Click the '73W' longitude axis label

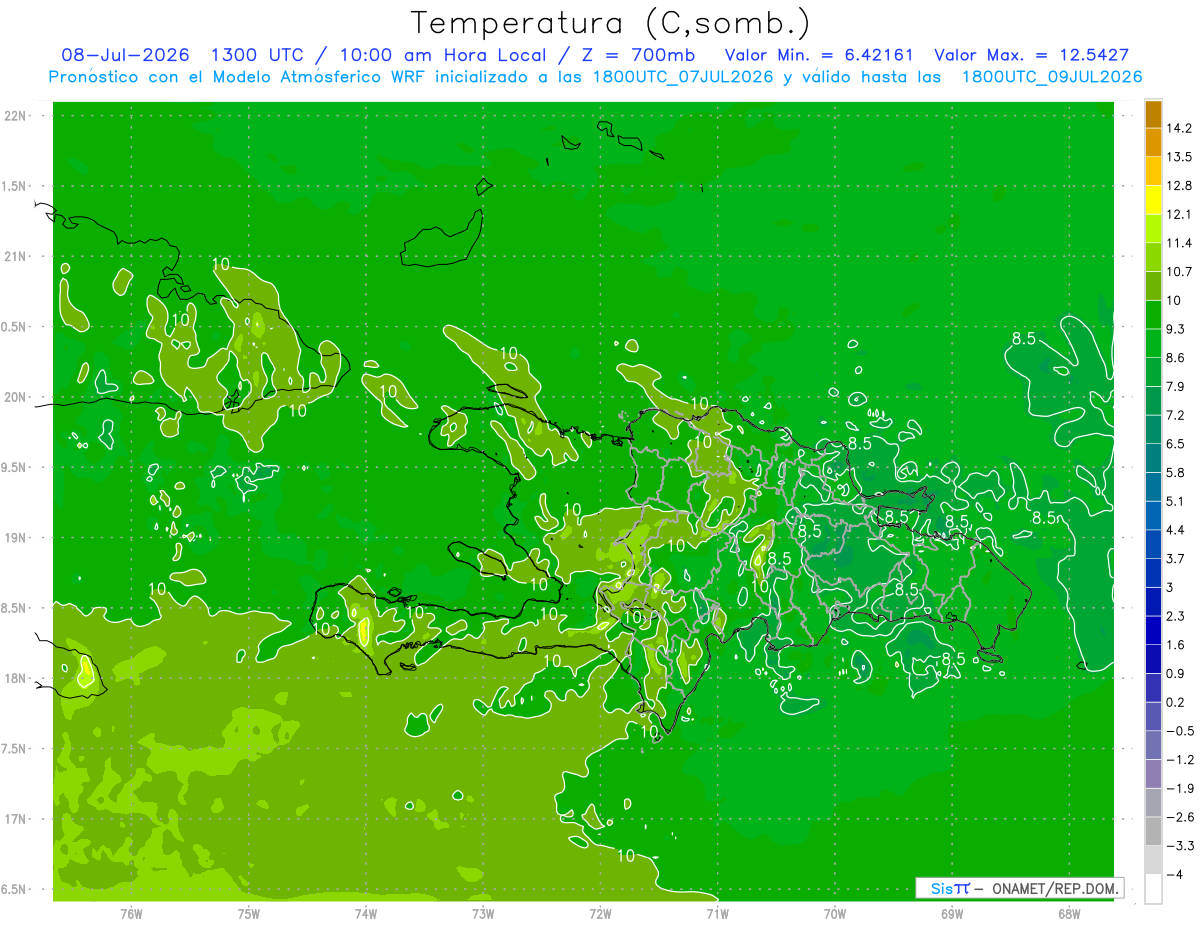[x=483, y=914]
